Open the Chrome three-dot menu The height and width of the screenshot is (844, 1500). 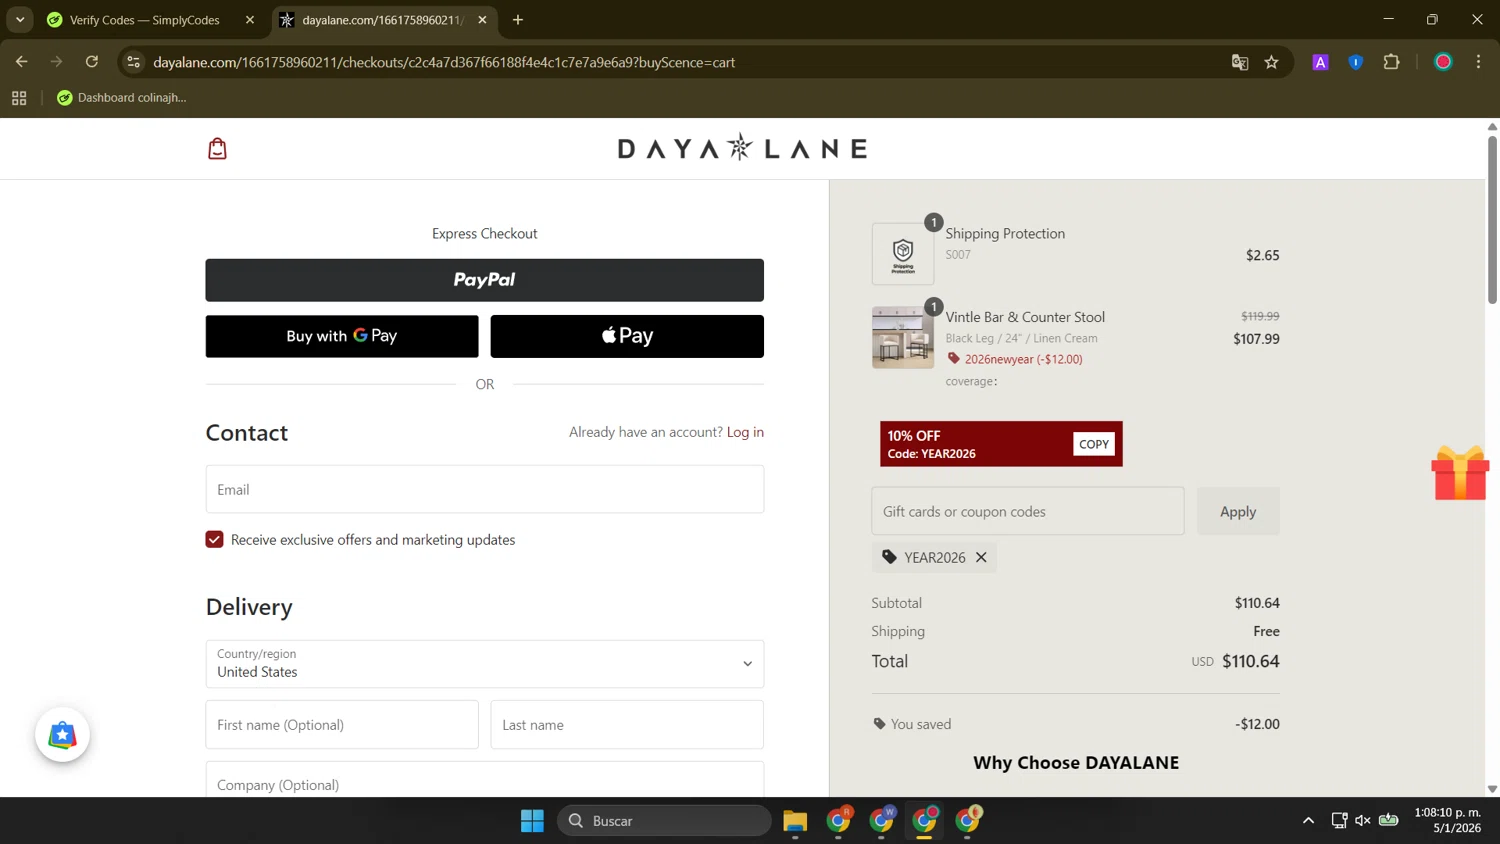click(x=1478, y=62)
